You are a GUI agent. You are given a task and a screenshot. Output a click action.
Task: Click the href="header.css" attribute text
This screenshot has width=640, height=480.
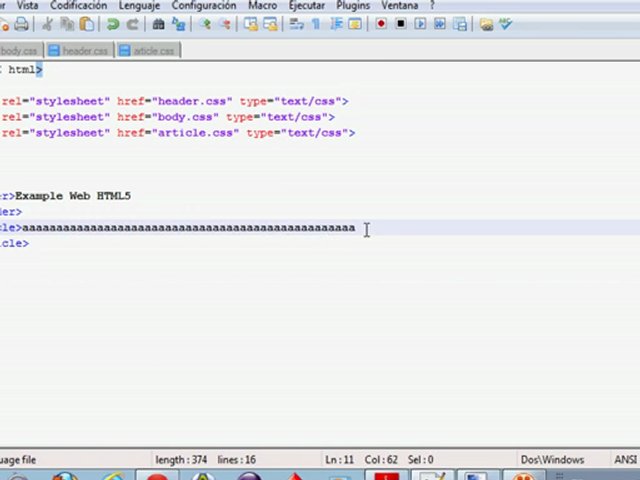click(x=175, y=101)
